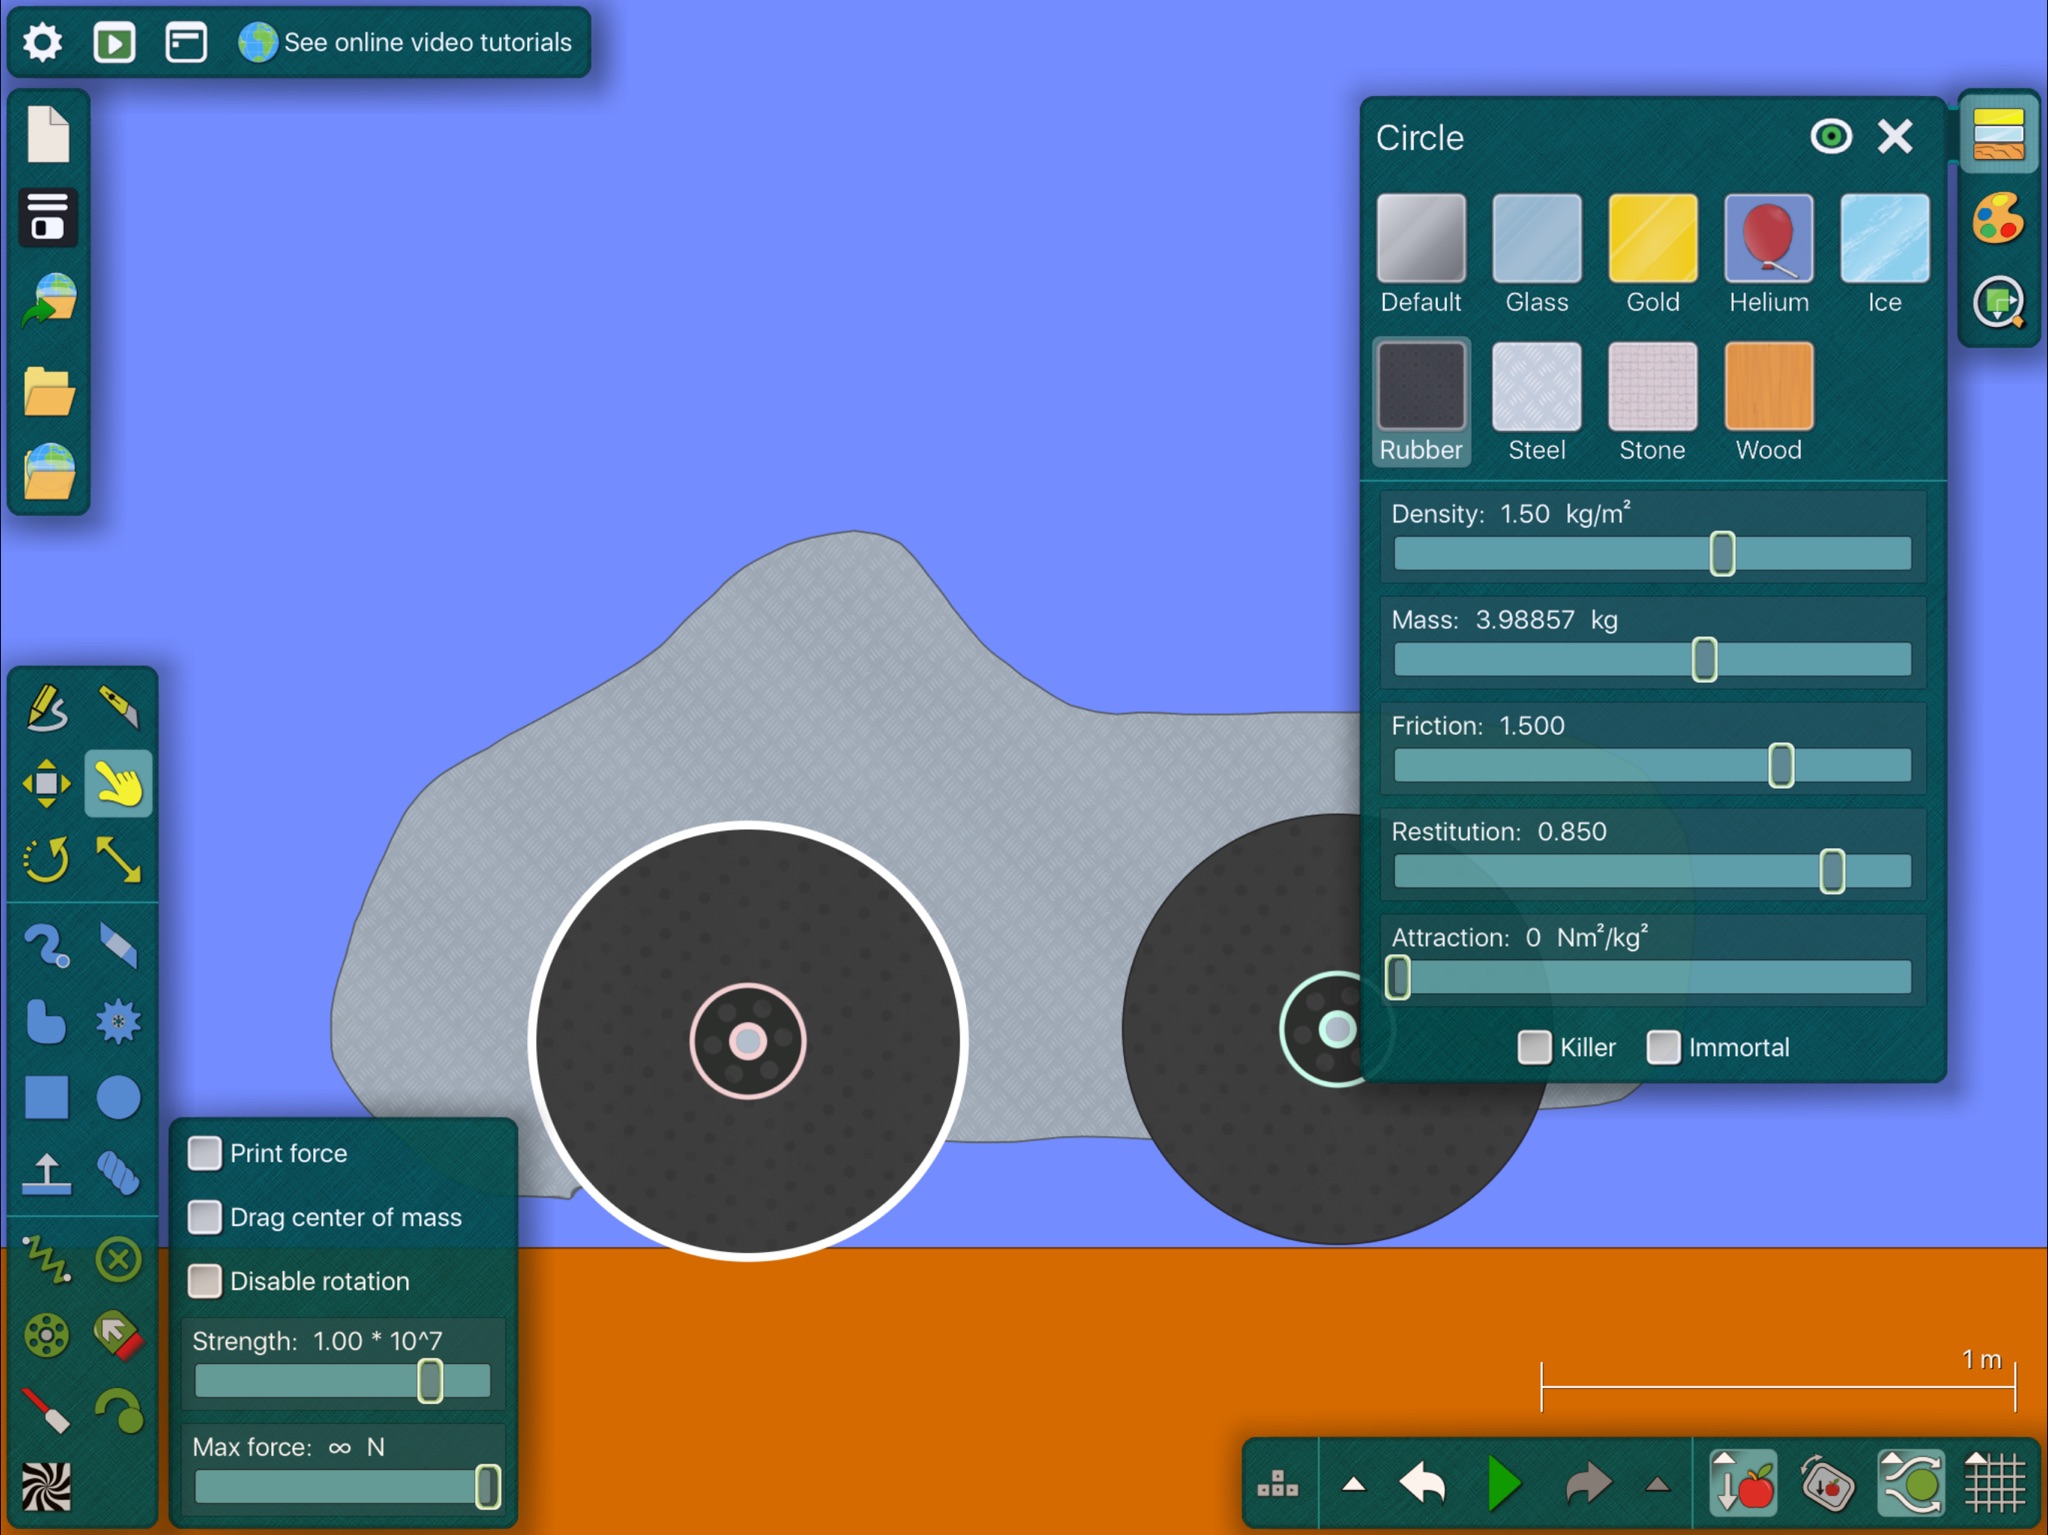Toggle the eye icon in Circle panel

pyautogui.click(x=1831, y=136)
